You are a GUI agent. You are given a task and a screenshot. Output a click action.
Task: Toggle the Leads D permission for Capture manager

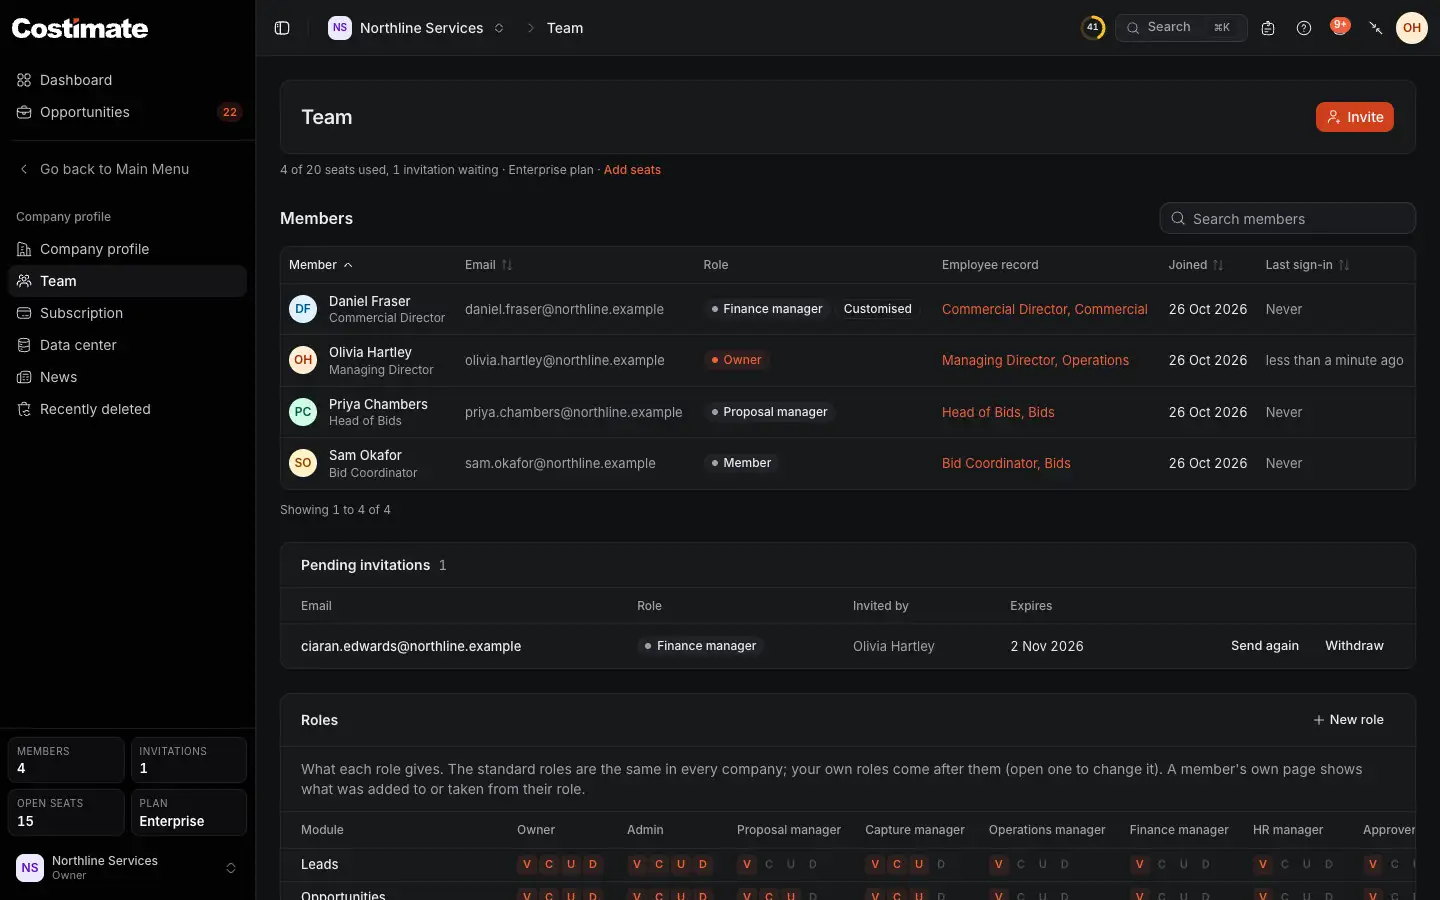point(941,864)
